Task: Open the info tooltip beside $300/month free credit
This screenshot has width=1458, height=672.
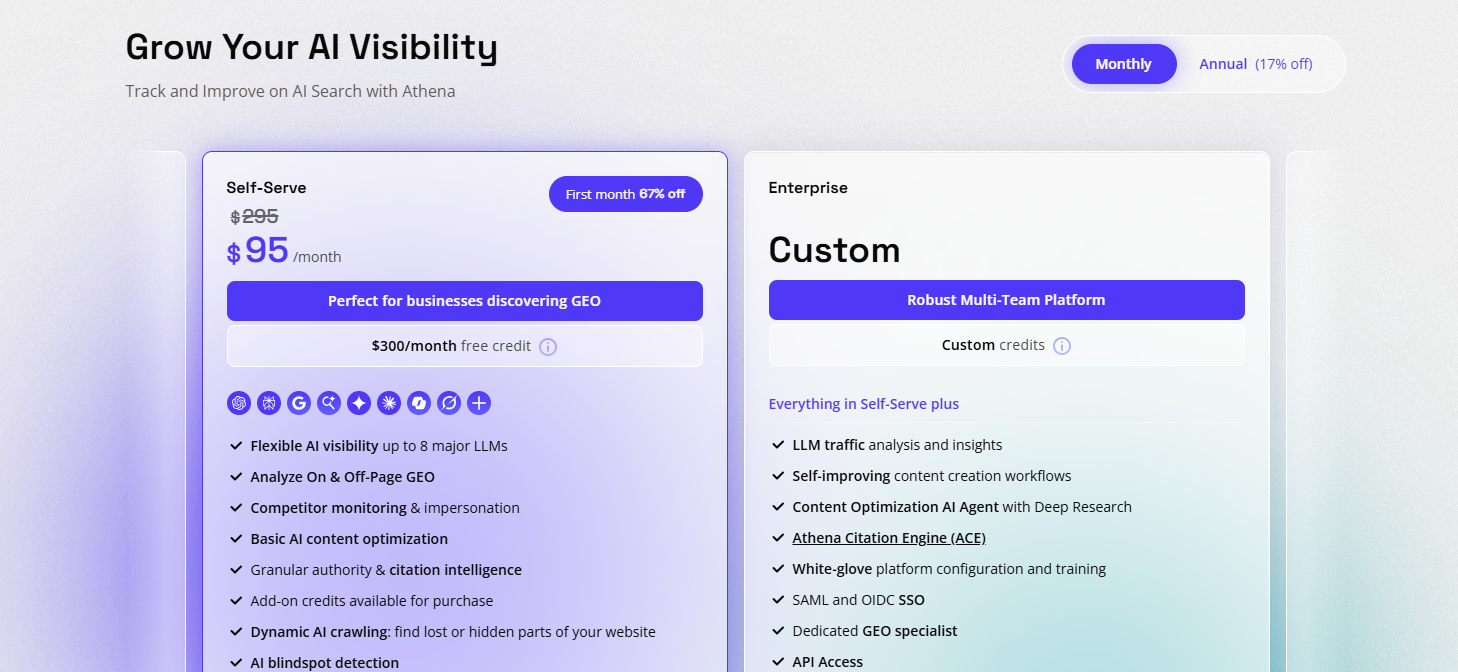Action: 547,346
